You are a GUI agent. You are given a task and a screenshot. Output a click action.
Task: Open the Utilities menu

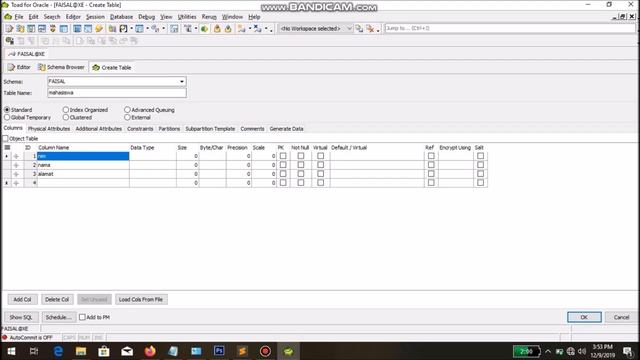(187, 17)
